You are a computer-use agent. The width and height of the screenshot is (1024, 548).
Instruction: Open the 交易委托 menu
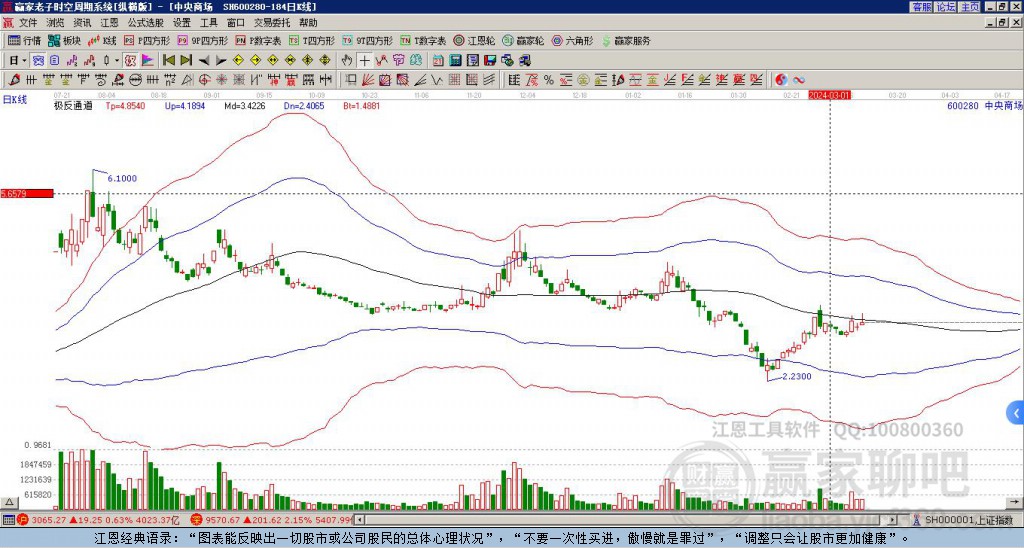tap(271, 23)
